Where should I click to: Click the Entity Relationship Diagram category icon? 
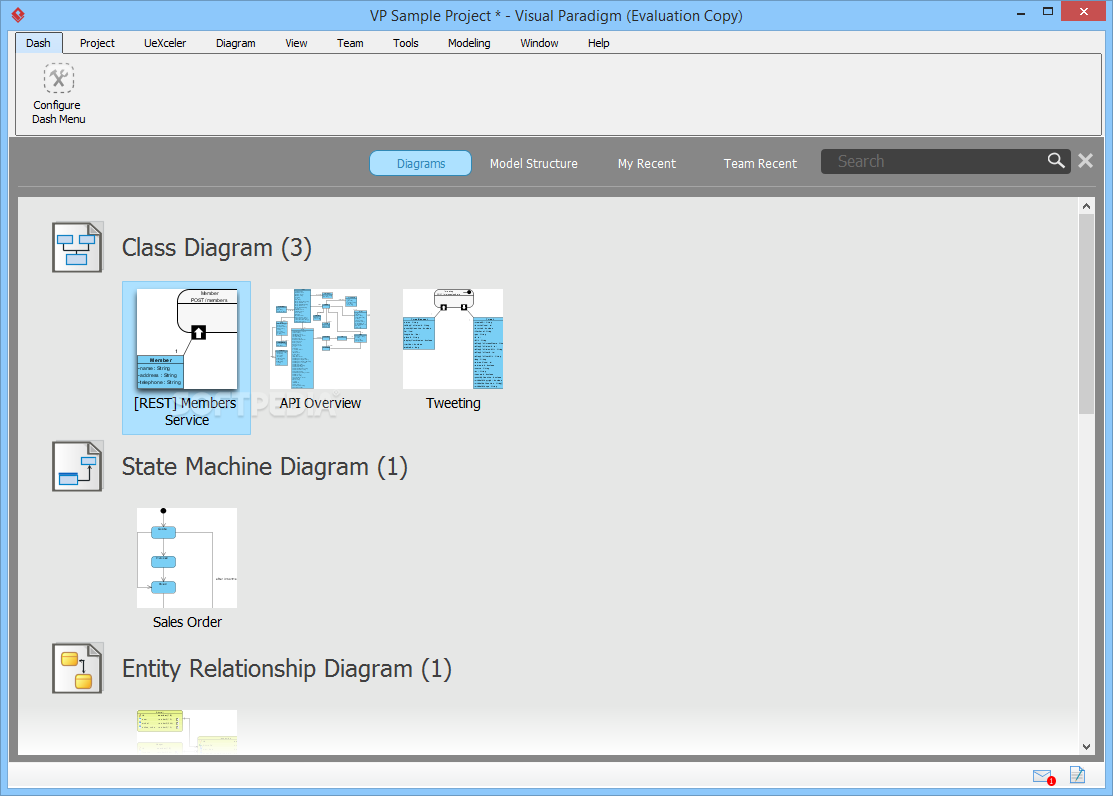pyautogui.click(x=77, y=668)
